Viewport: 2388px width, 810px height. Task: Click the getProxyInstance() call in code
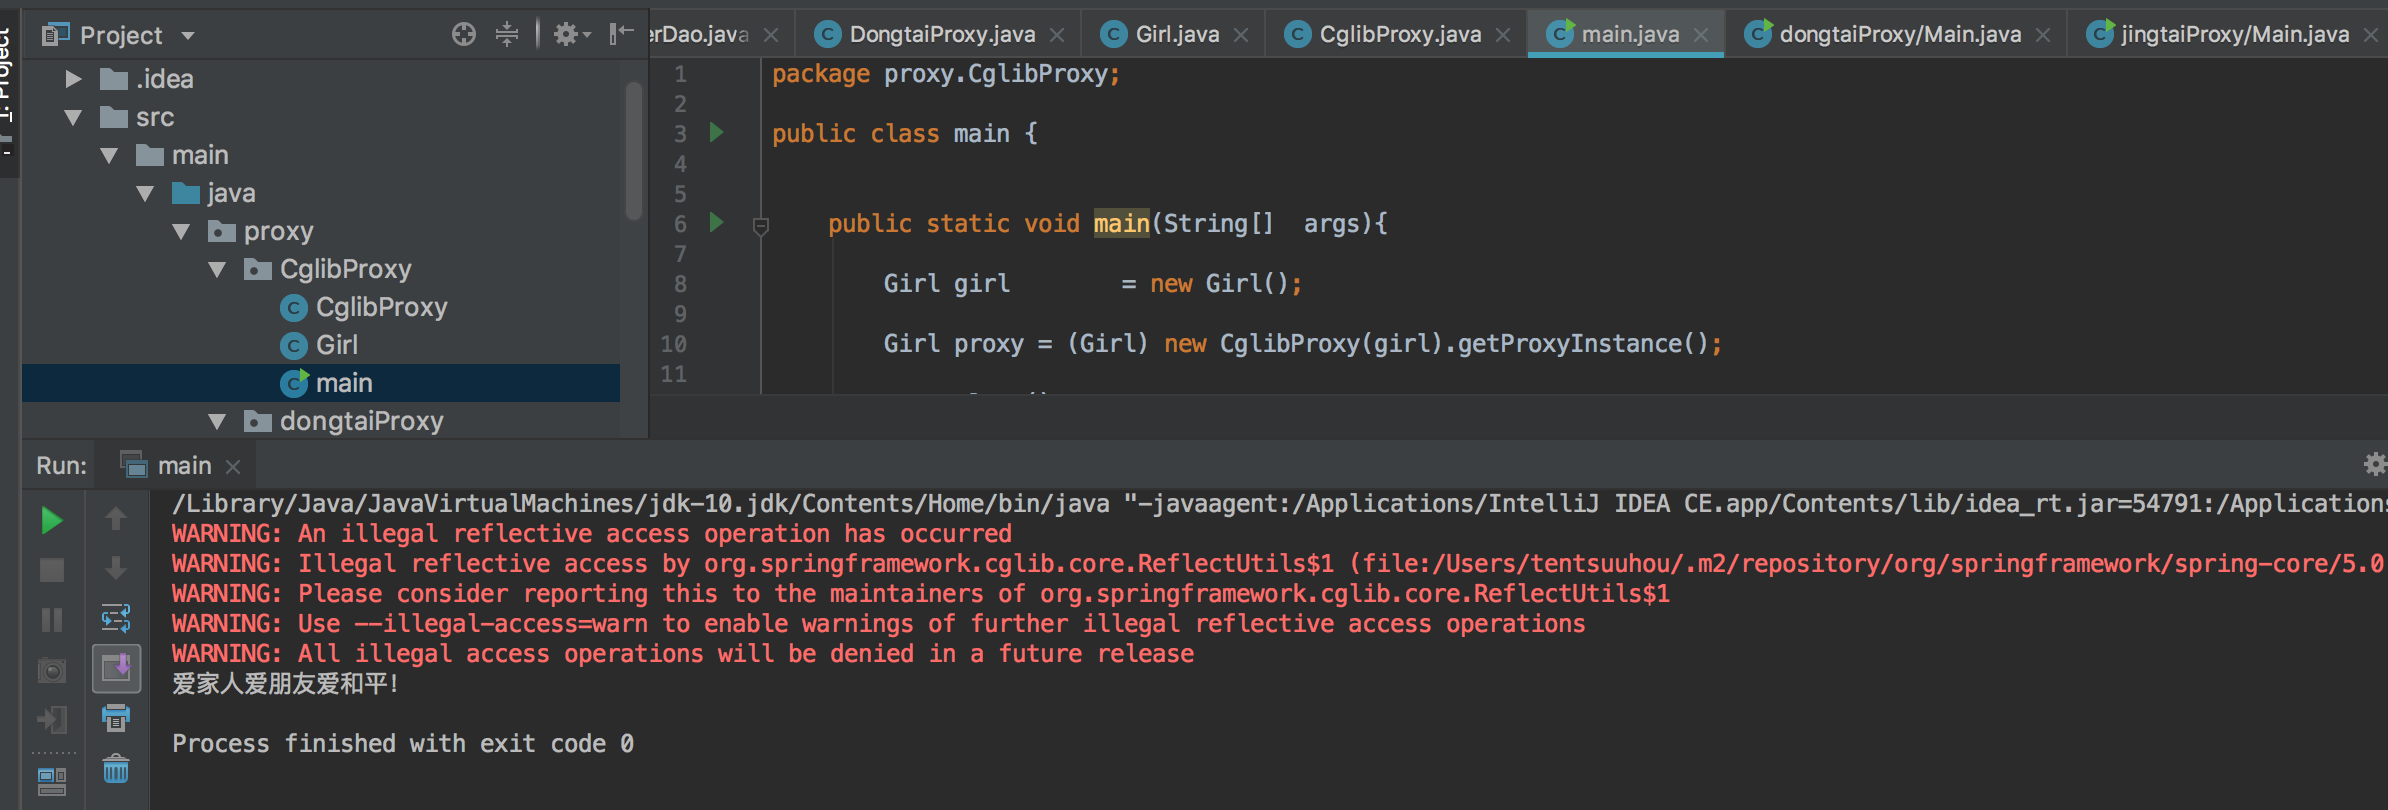click(1582, 344)
